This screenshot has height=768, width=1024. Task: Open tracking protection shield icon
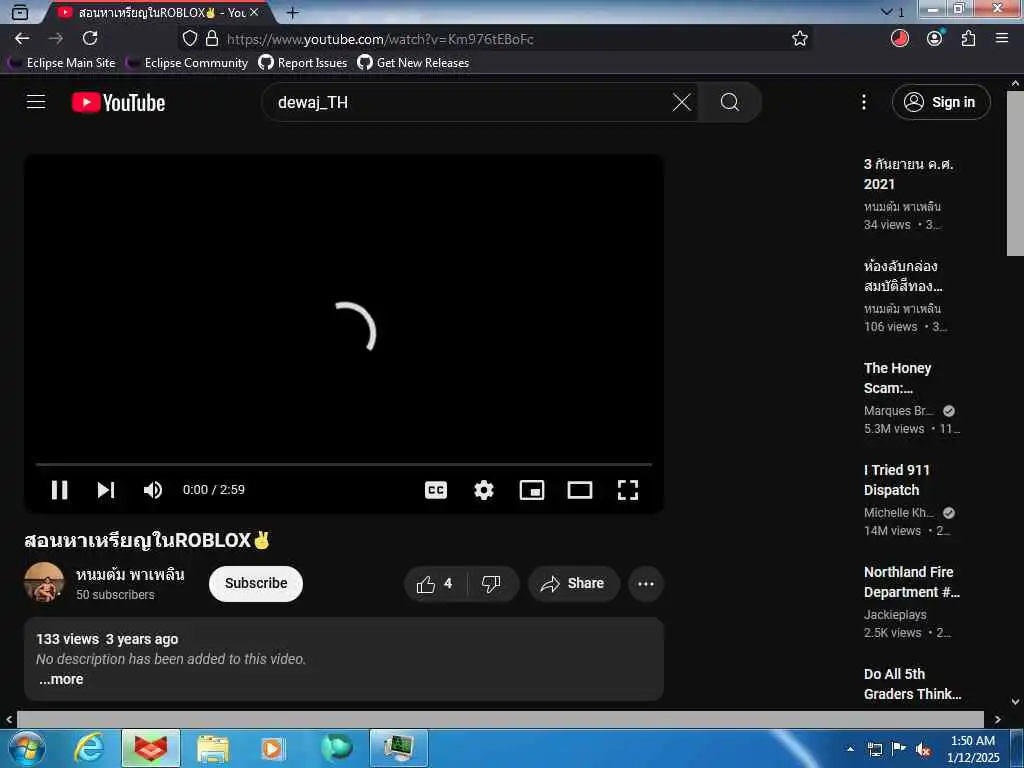[x=189, y=39]
